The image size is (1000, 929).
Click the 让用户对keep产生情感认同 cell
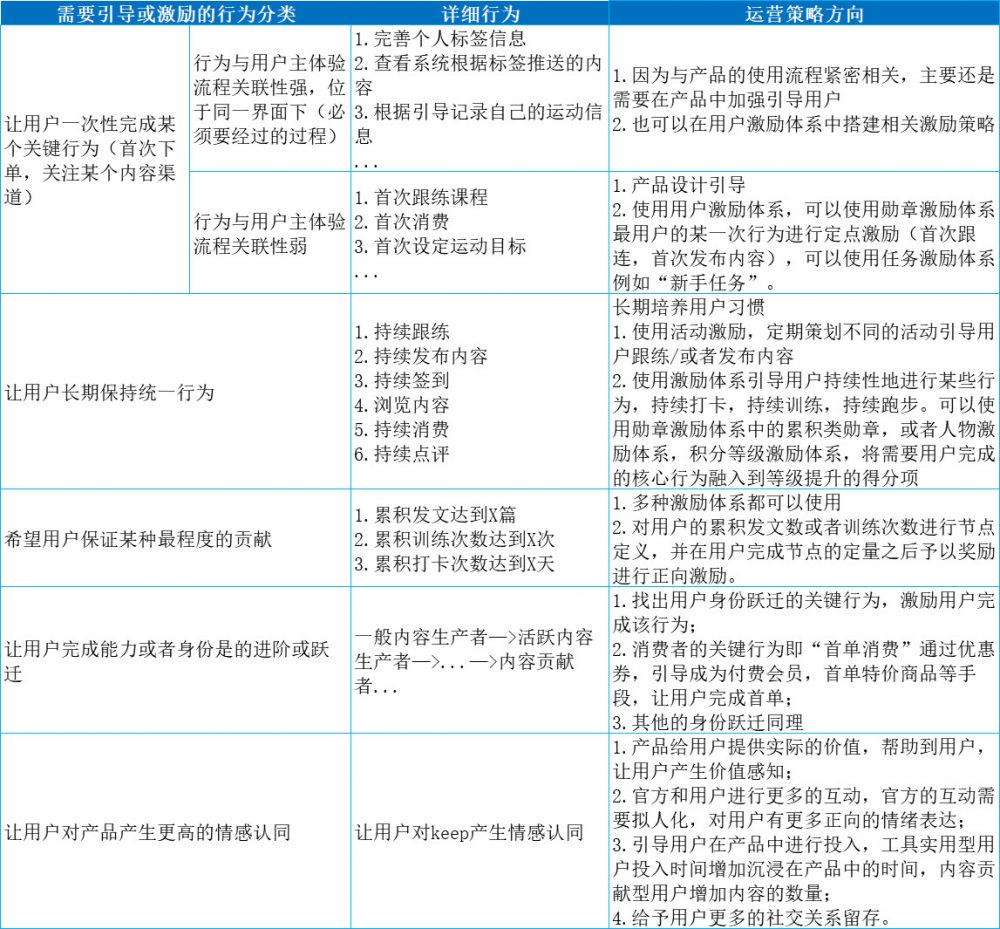click(x=469, y=832)
